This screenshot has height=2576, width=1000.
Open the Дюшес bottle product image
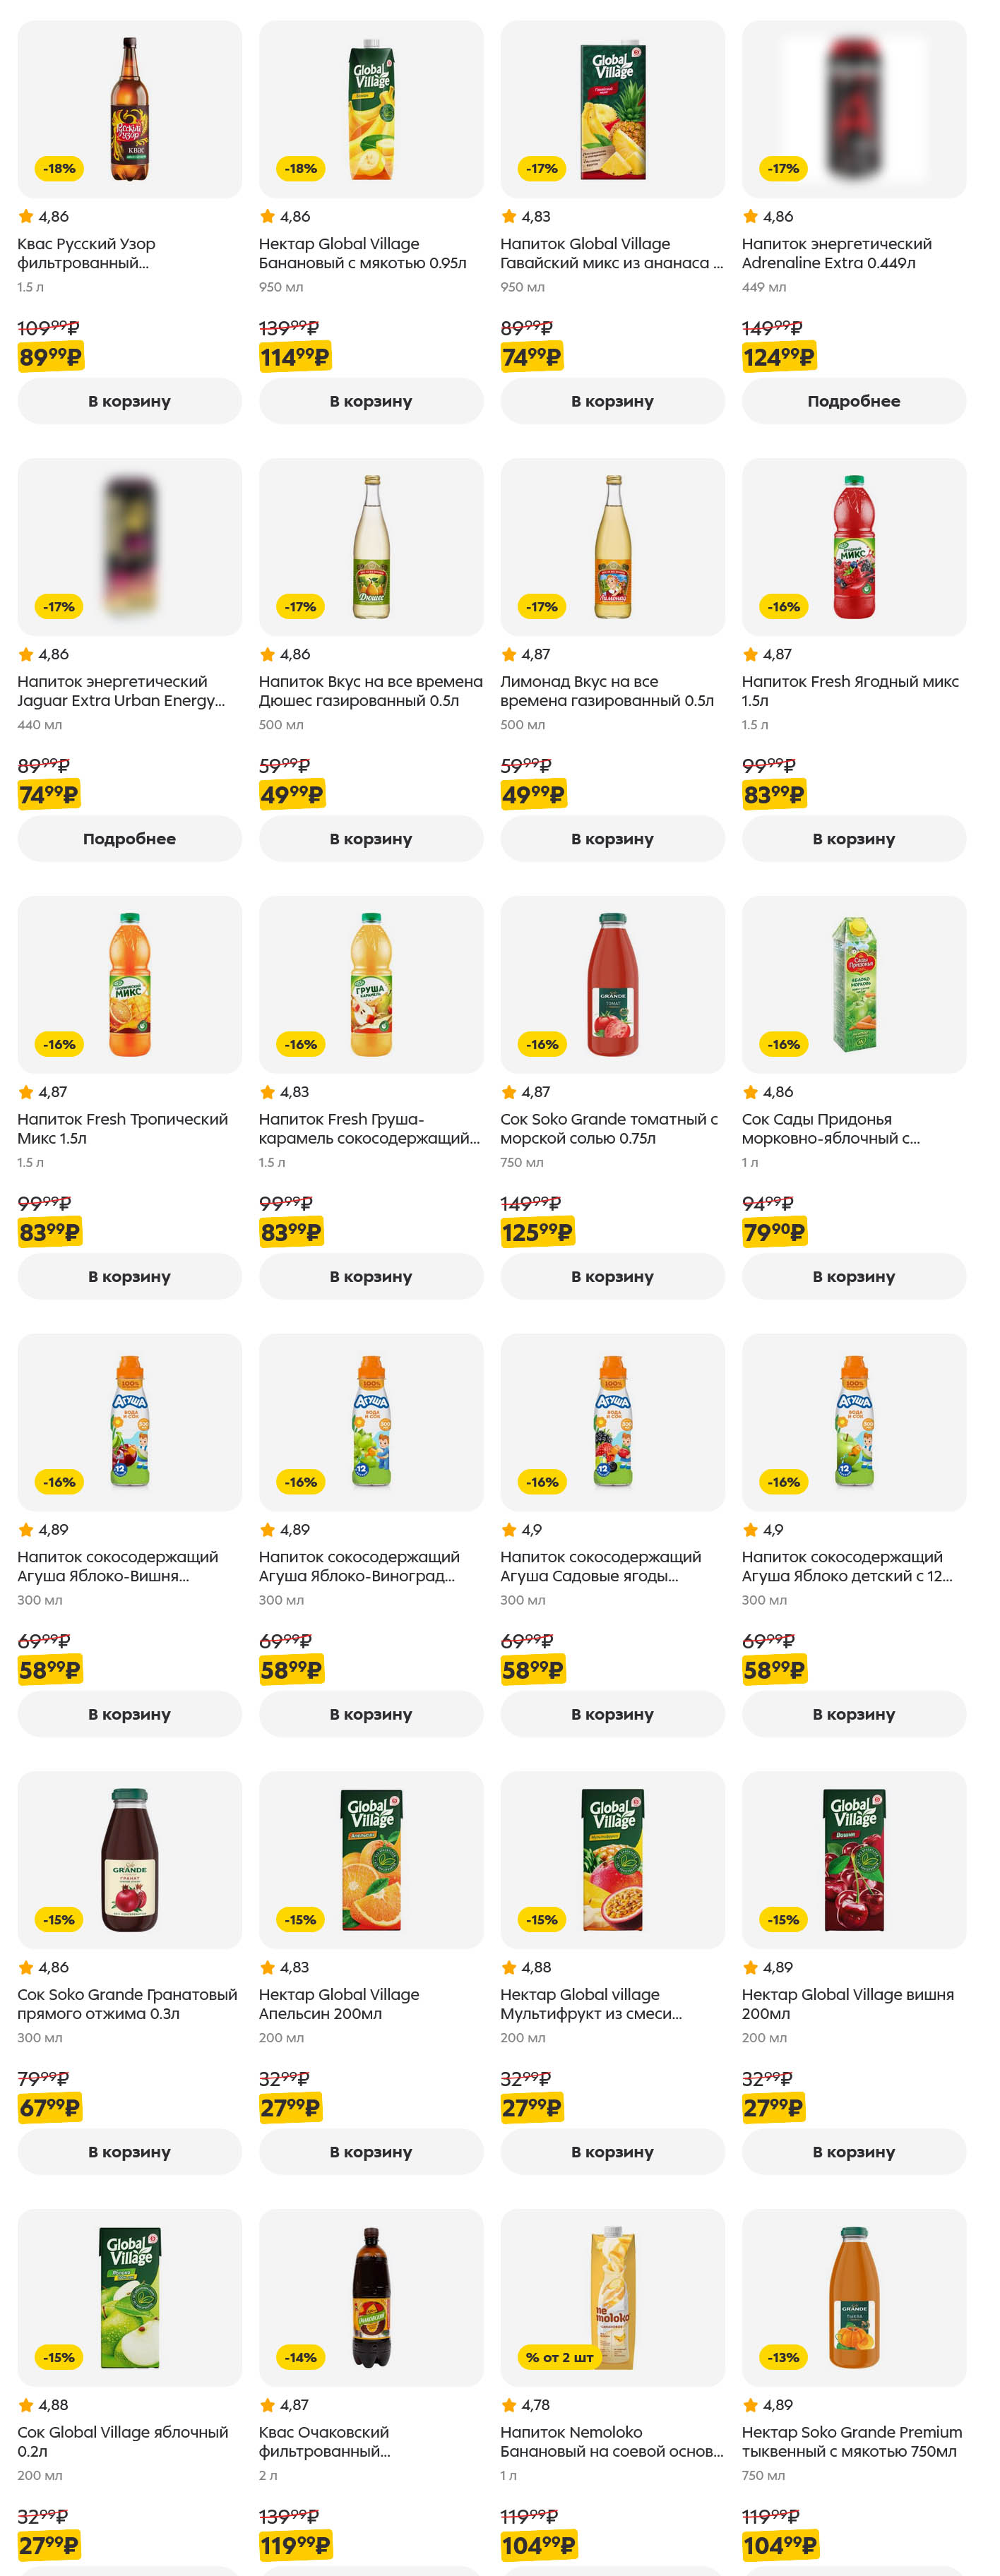[371, 546]
